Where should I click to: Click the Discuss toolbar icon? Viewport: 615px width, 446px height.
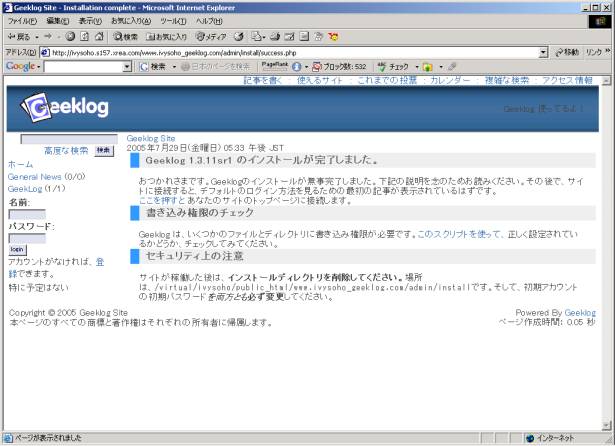(x=304, y=37)
